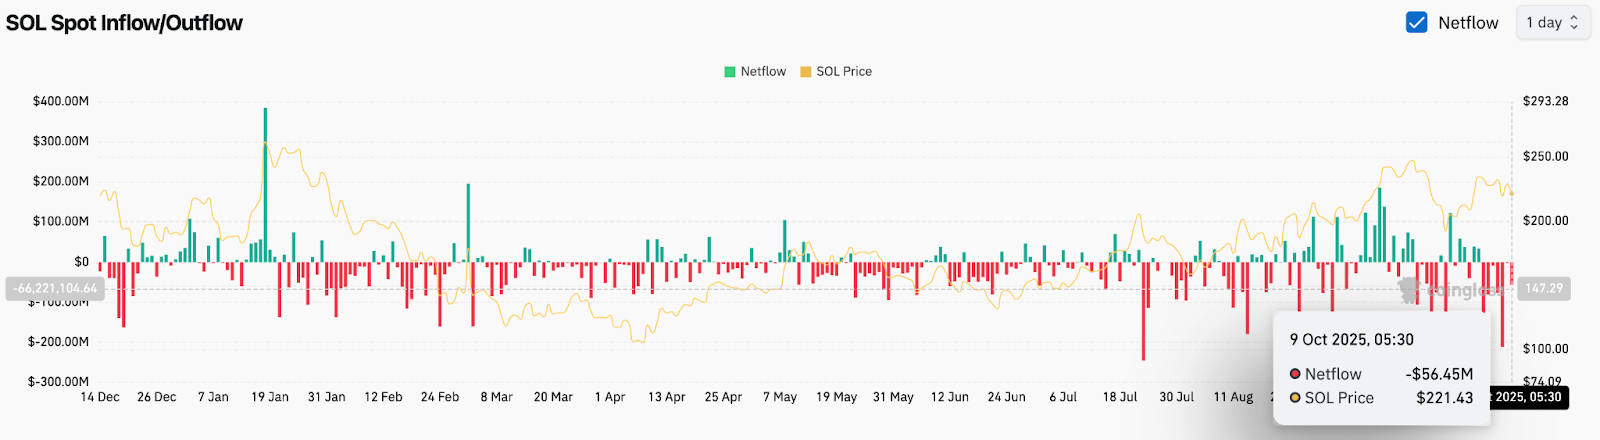The image size is (1600, 440).
Task: Click the SOL Spot Inflow/Outflow title
Action: pos(124,23)
